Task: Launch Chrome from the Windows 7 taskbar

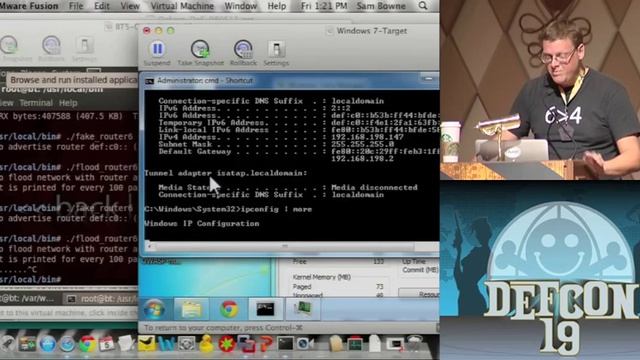Action: (x=229, y=309)
